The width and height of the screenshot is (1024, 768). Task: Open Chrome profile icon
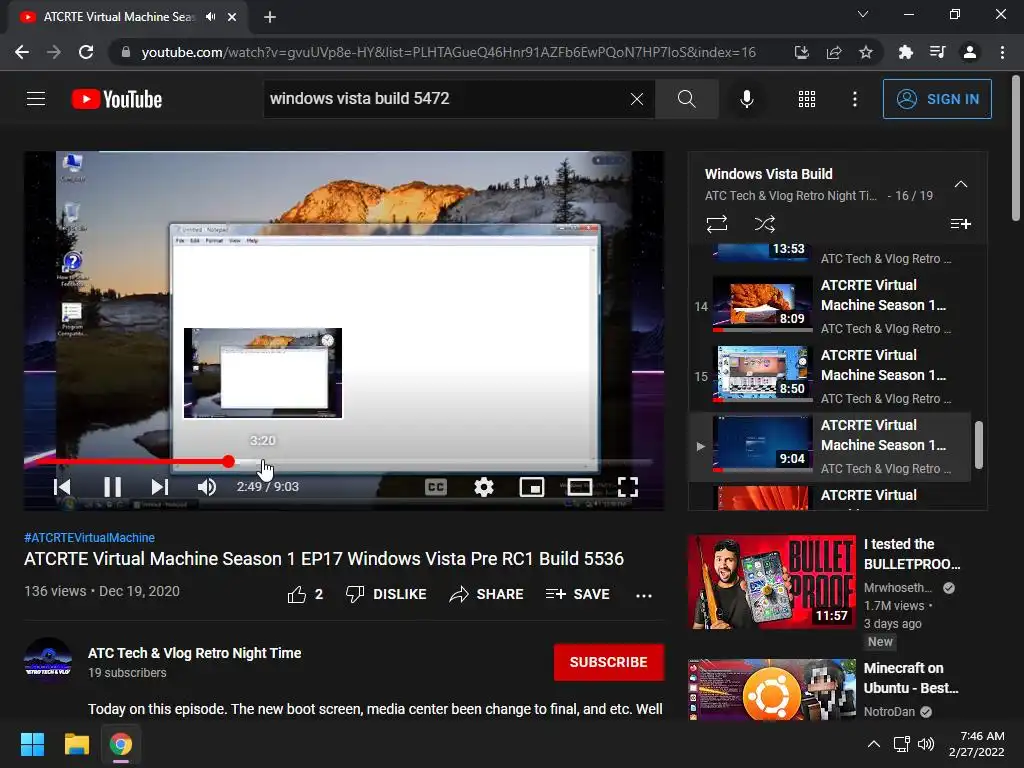click(969, 52)
